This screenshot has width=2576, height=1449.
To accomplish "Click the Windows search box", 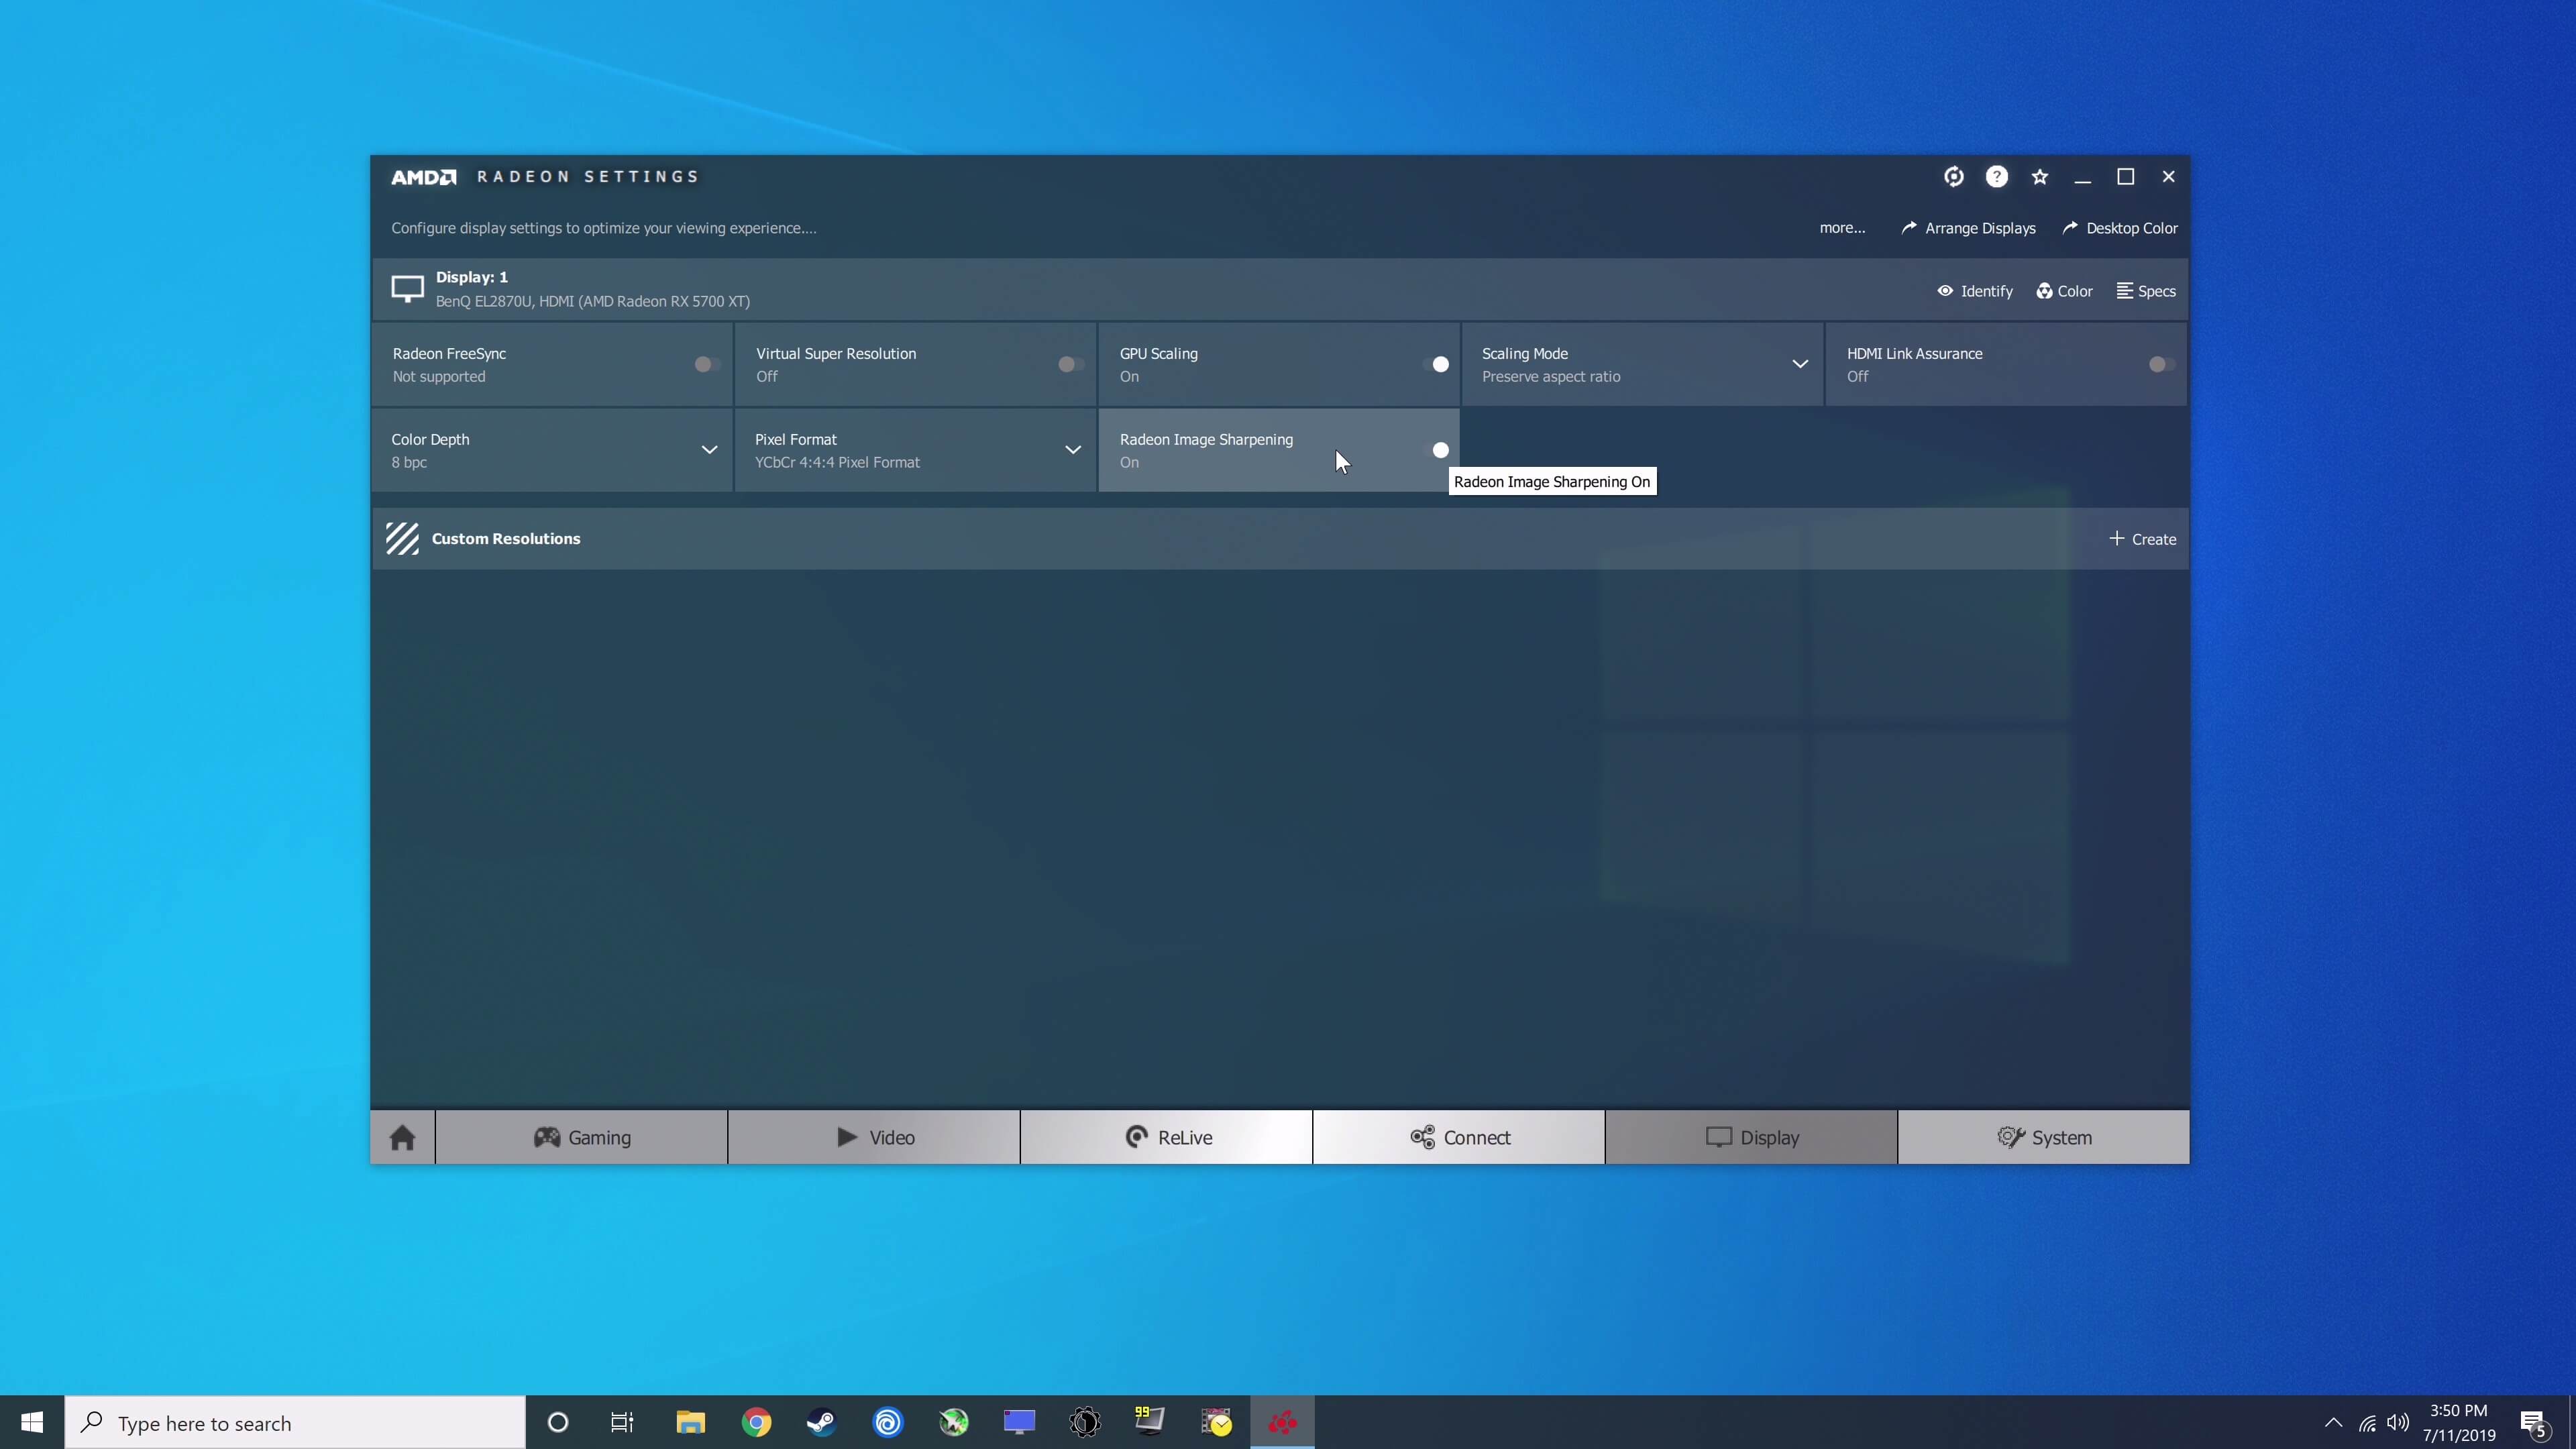I will (295, 1421).
